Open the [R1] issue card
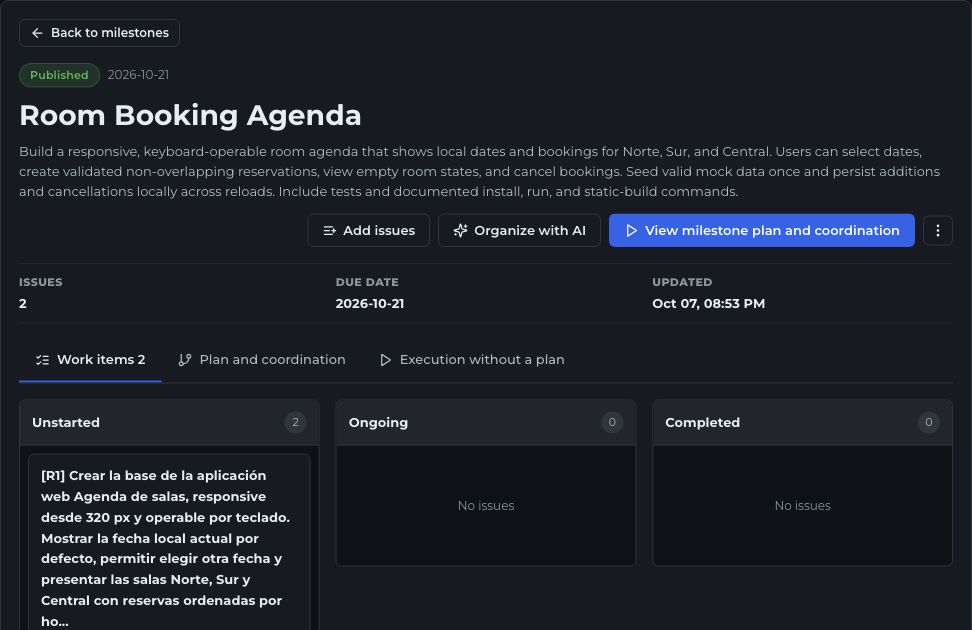Image resolution: width=972 pixels, height=630 pixels. click(169, 543)
